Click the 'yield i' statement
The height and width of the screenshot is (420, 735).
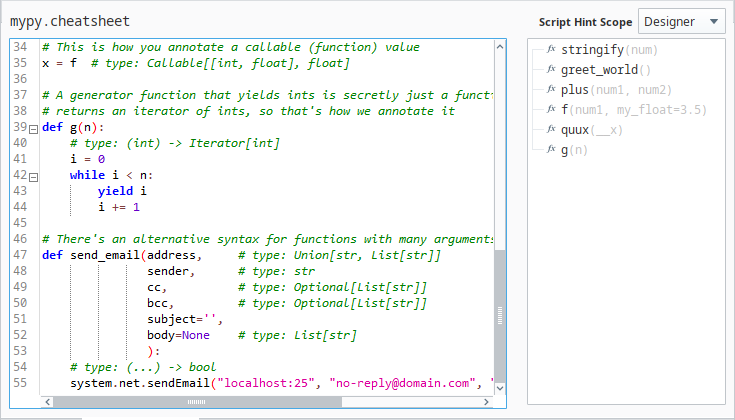coord(122,191)
